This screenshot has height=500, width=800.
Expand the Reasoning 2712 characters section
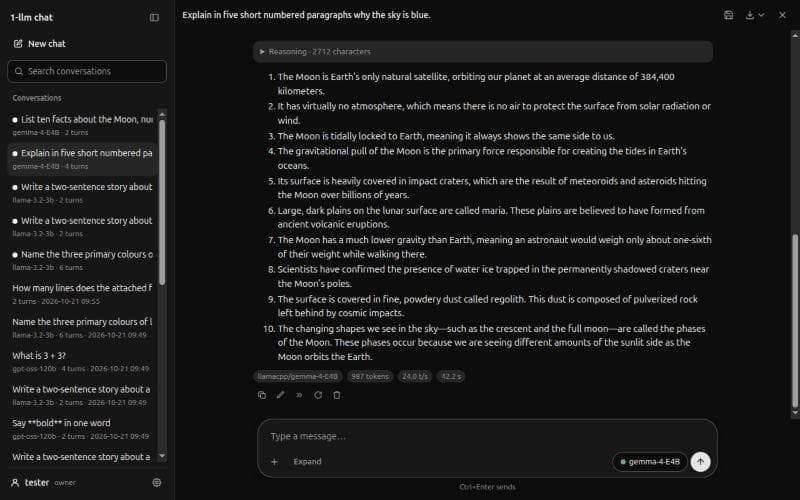click(x=483, y=52)
